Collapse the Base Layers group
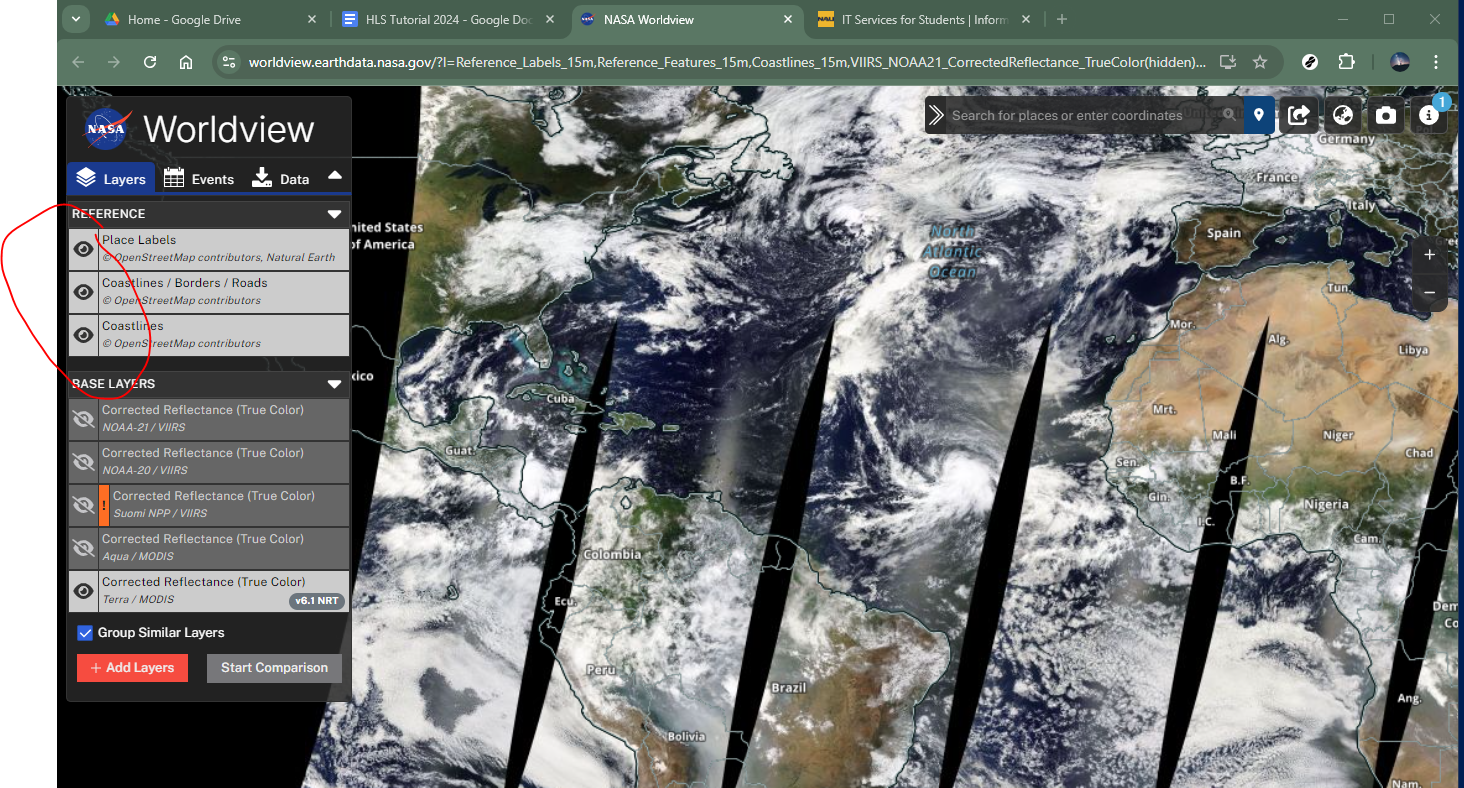Image resolution: width=1464 pixels, height=788 pixels. (334, 384)
